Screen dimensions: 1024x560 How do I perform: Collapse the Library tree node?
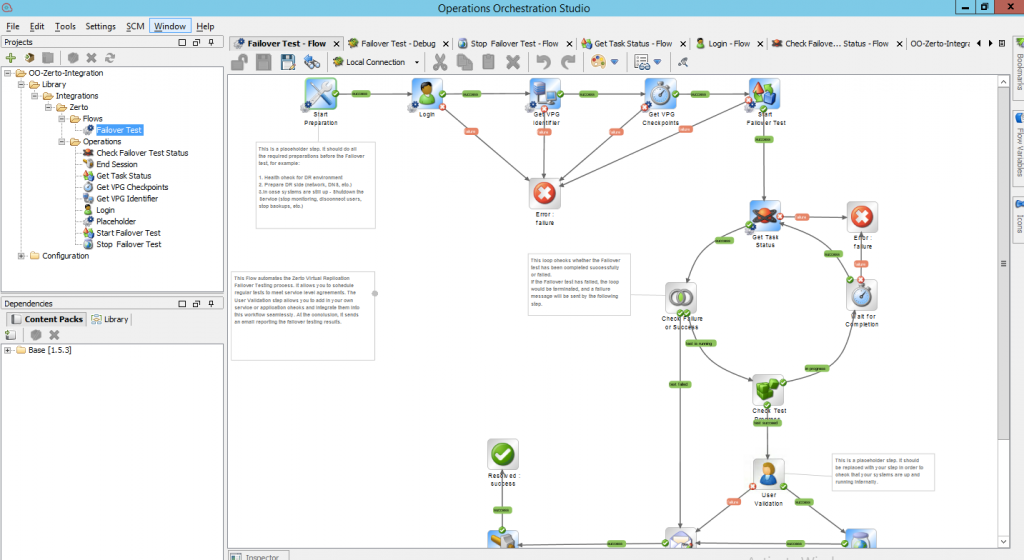click(x=21, y=84)
